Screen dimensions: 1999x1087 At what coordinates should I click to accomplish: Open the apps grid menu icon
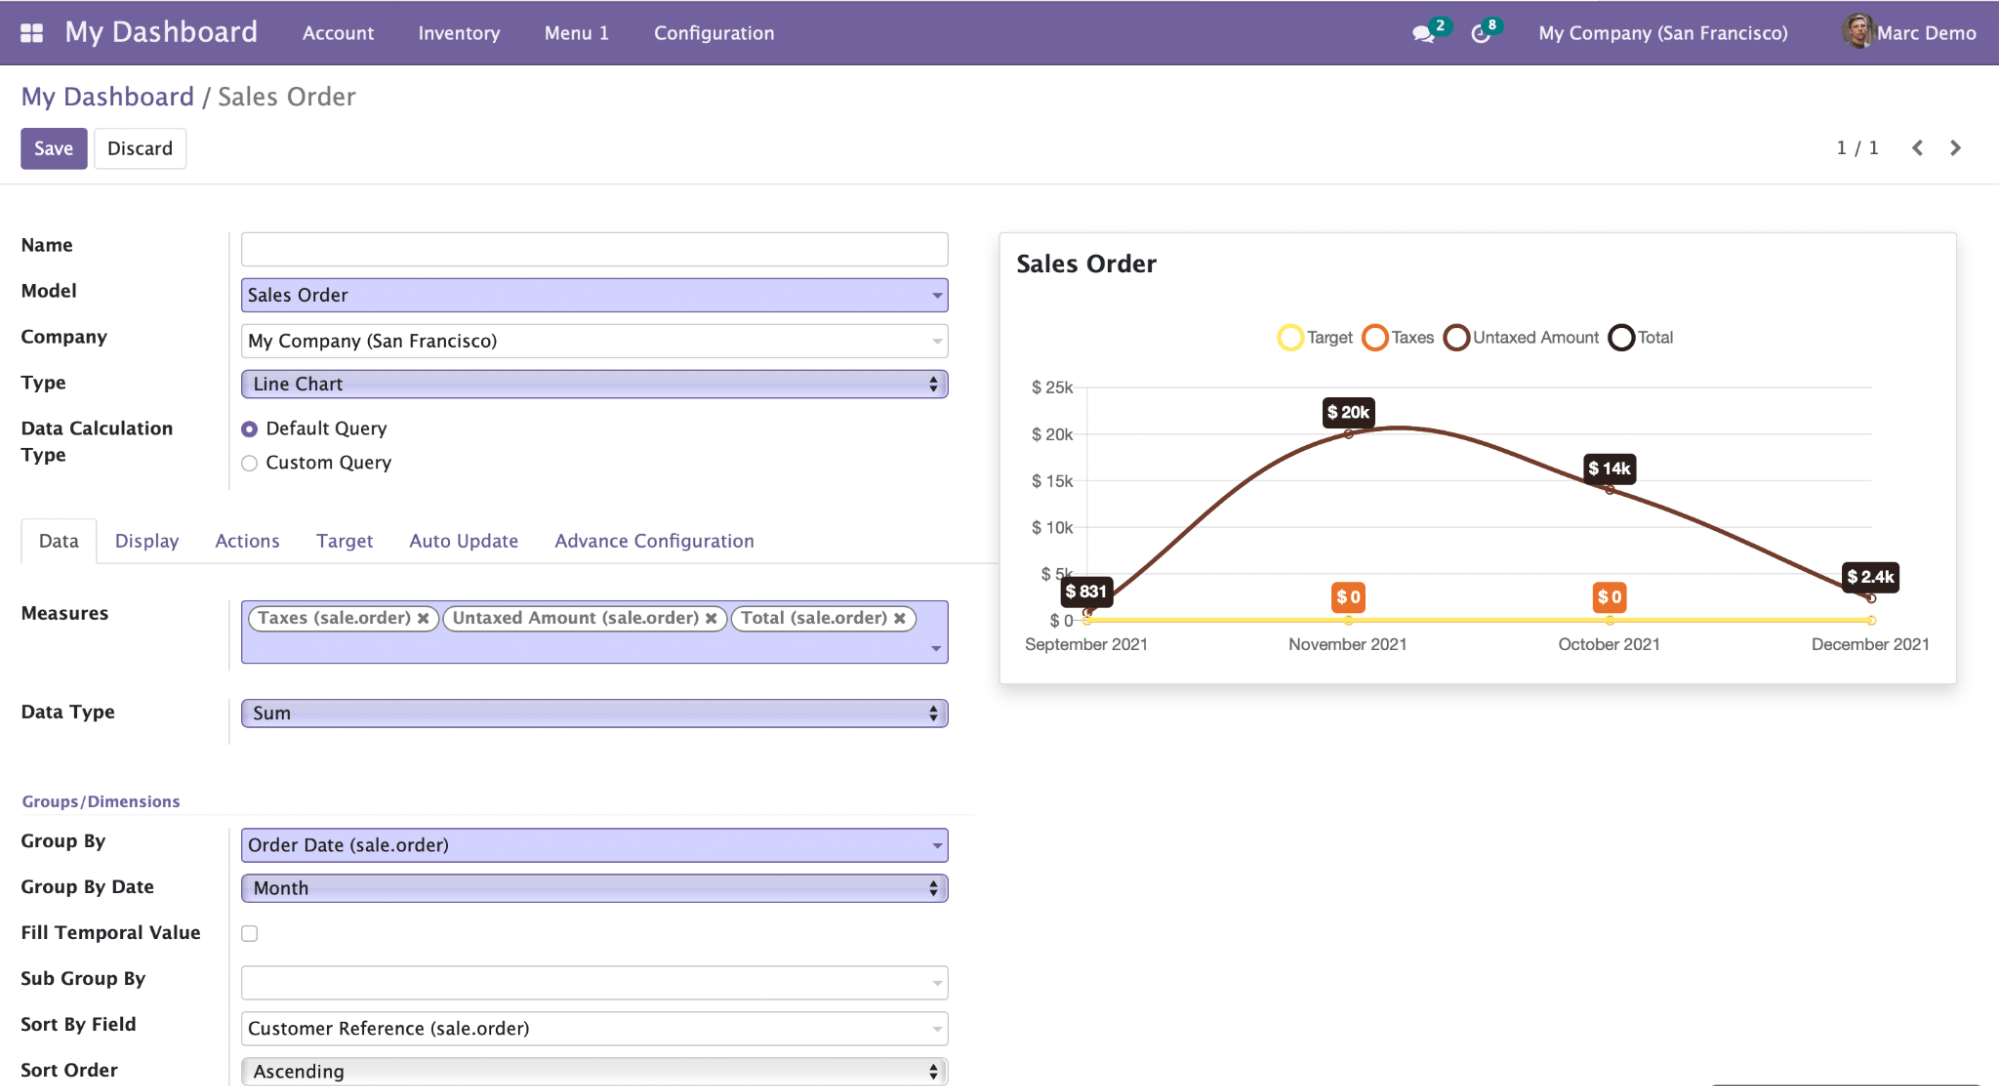coord(32,33)
